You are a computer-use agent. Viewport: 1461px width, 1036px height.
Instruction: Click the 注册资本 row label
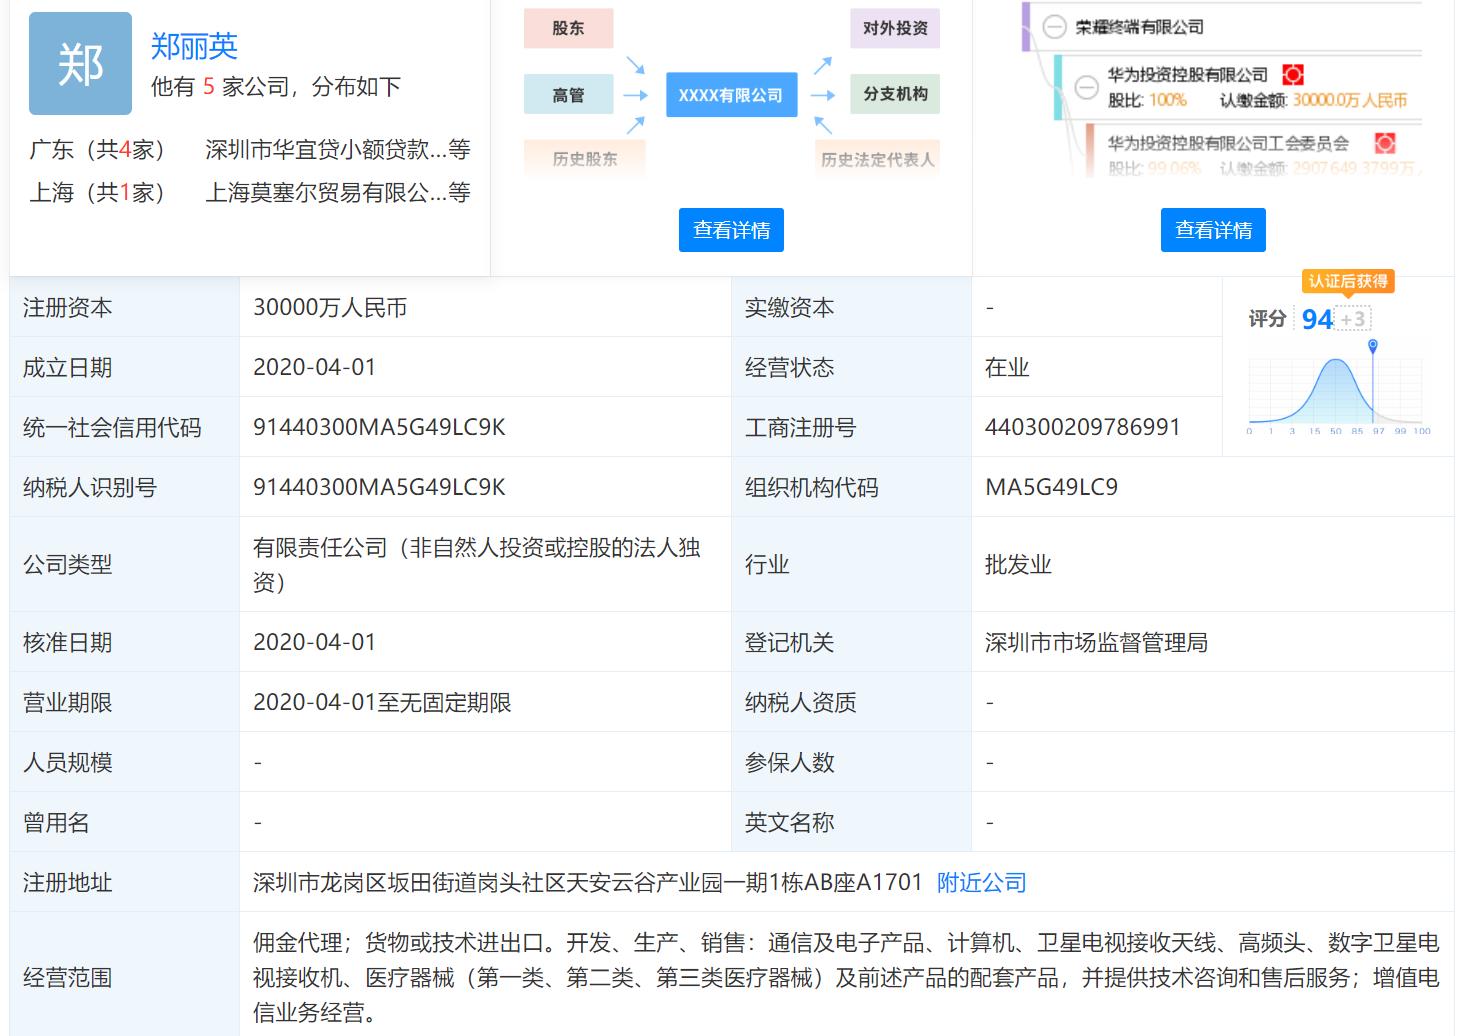point(67,307)
